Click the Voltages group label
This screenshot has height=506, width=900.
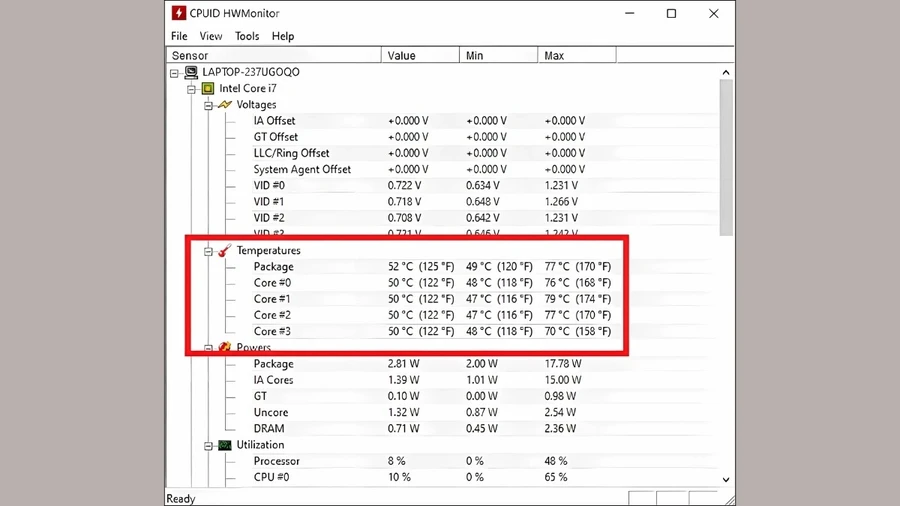tap(256, 104)
